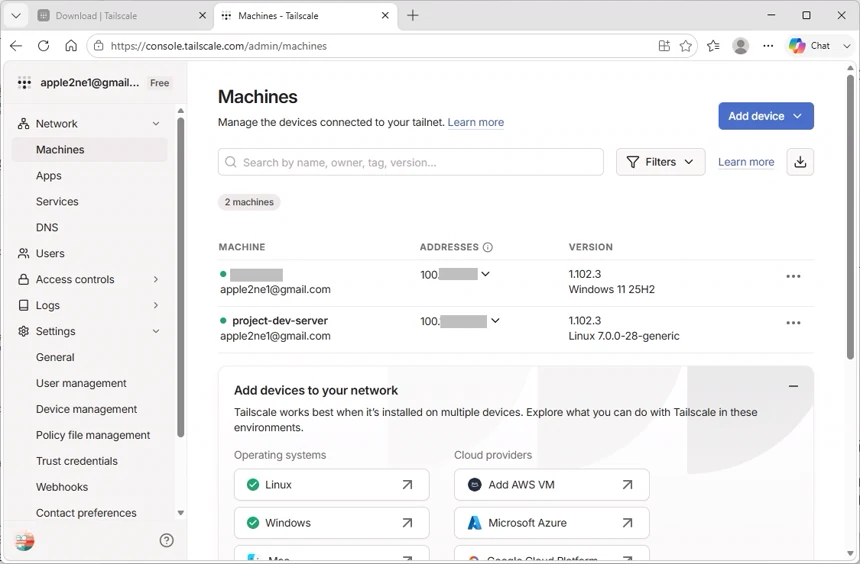Go to browser home page icon
The height and width of the screenshot is (564, 860).
click(x=71, y=46)
